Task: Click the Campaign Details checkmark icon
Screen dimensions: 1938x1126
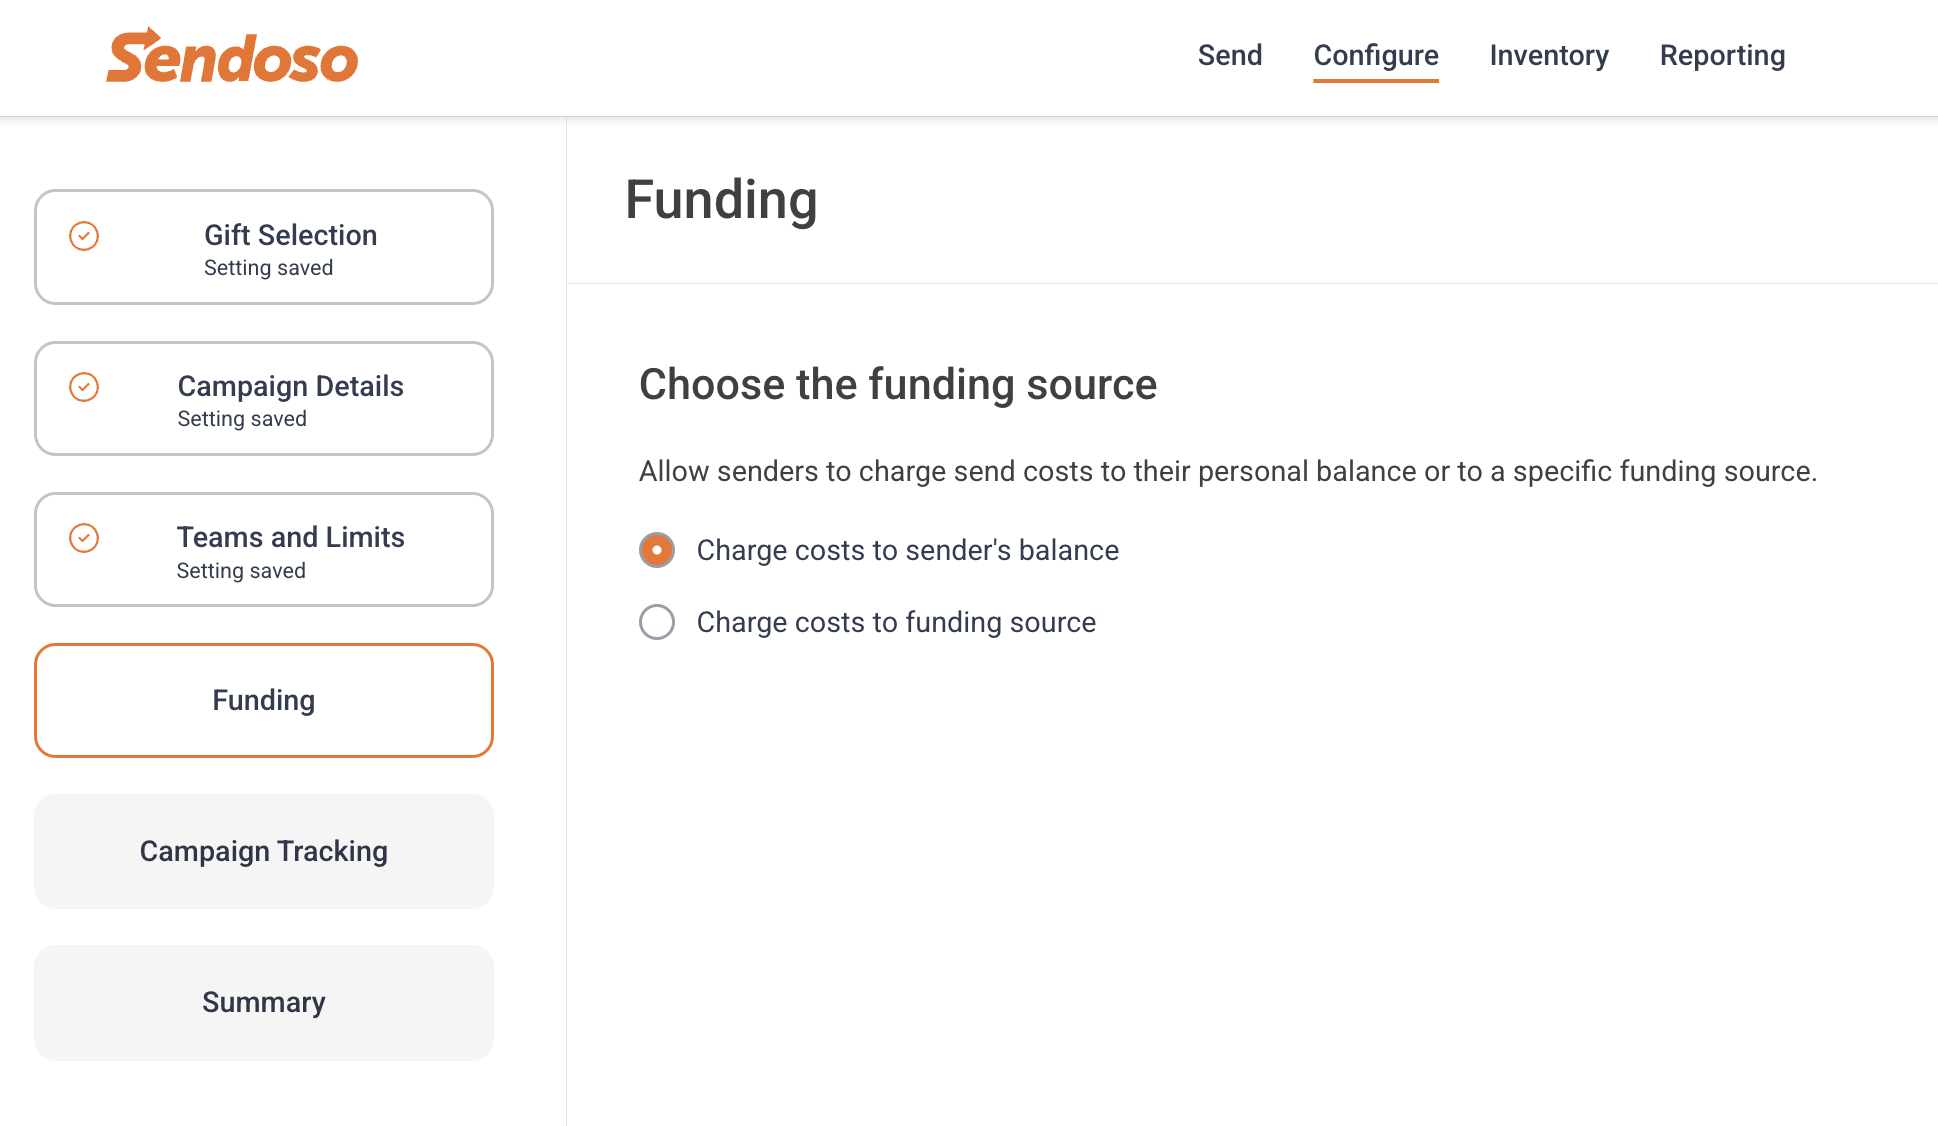Action: point(84,387)
